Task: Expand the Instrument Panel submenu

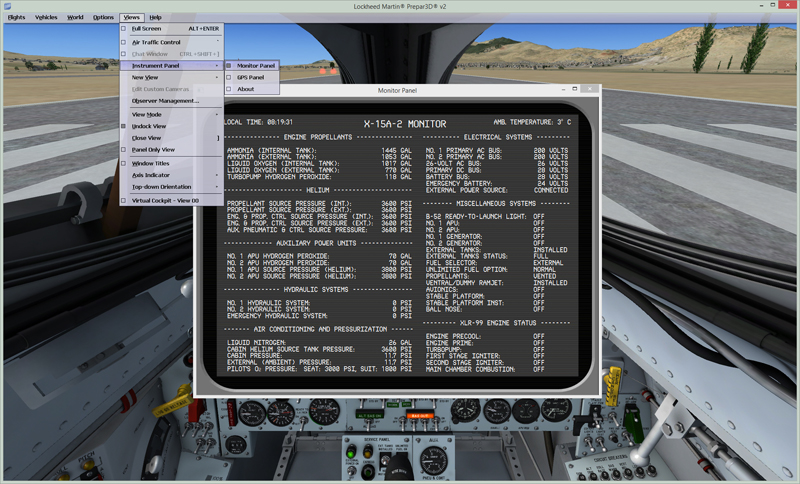Action: [171, 66]
